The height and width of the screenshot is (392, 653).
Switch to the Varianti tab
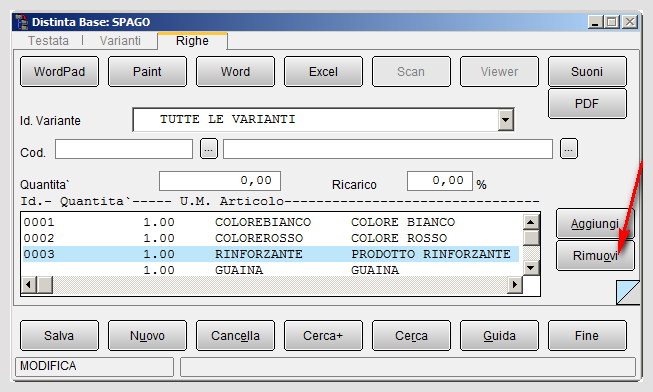tap(120, 41)
